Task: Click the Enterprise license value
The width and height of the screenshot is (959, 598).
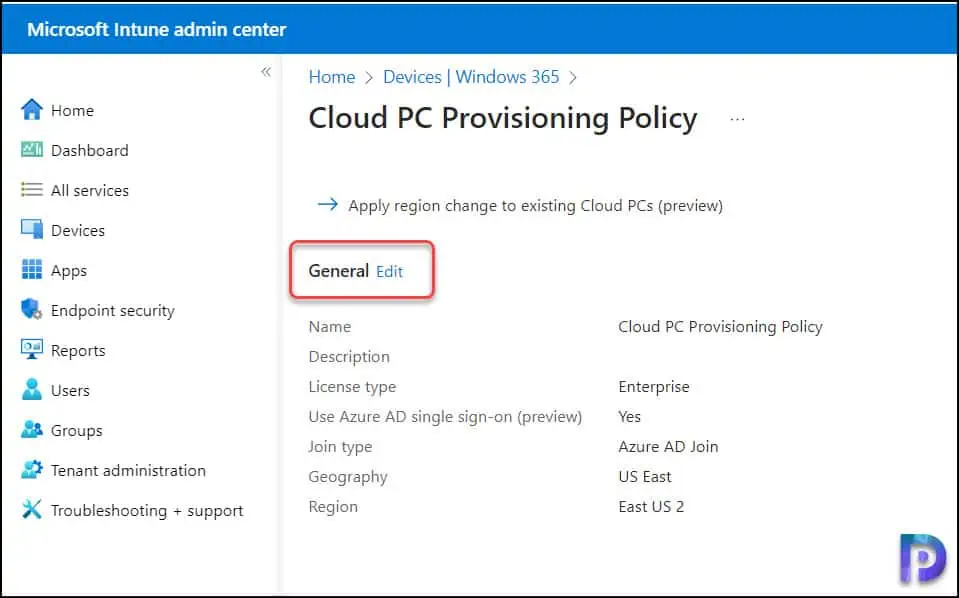Action: coord(654,387)
